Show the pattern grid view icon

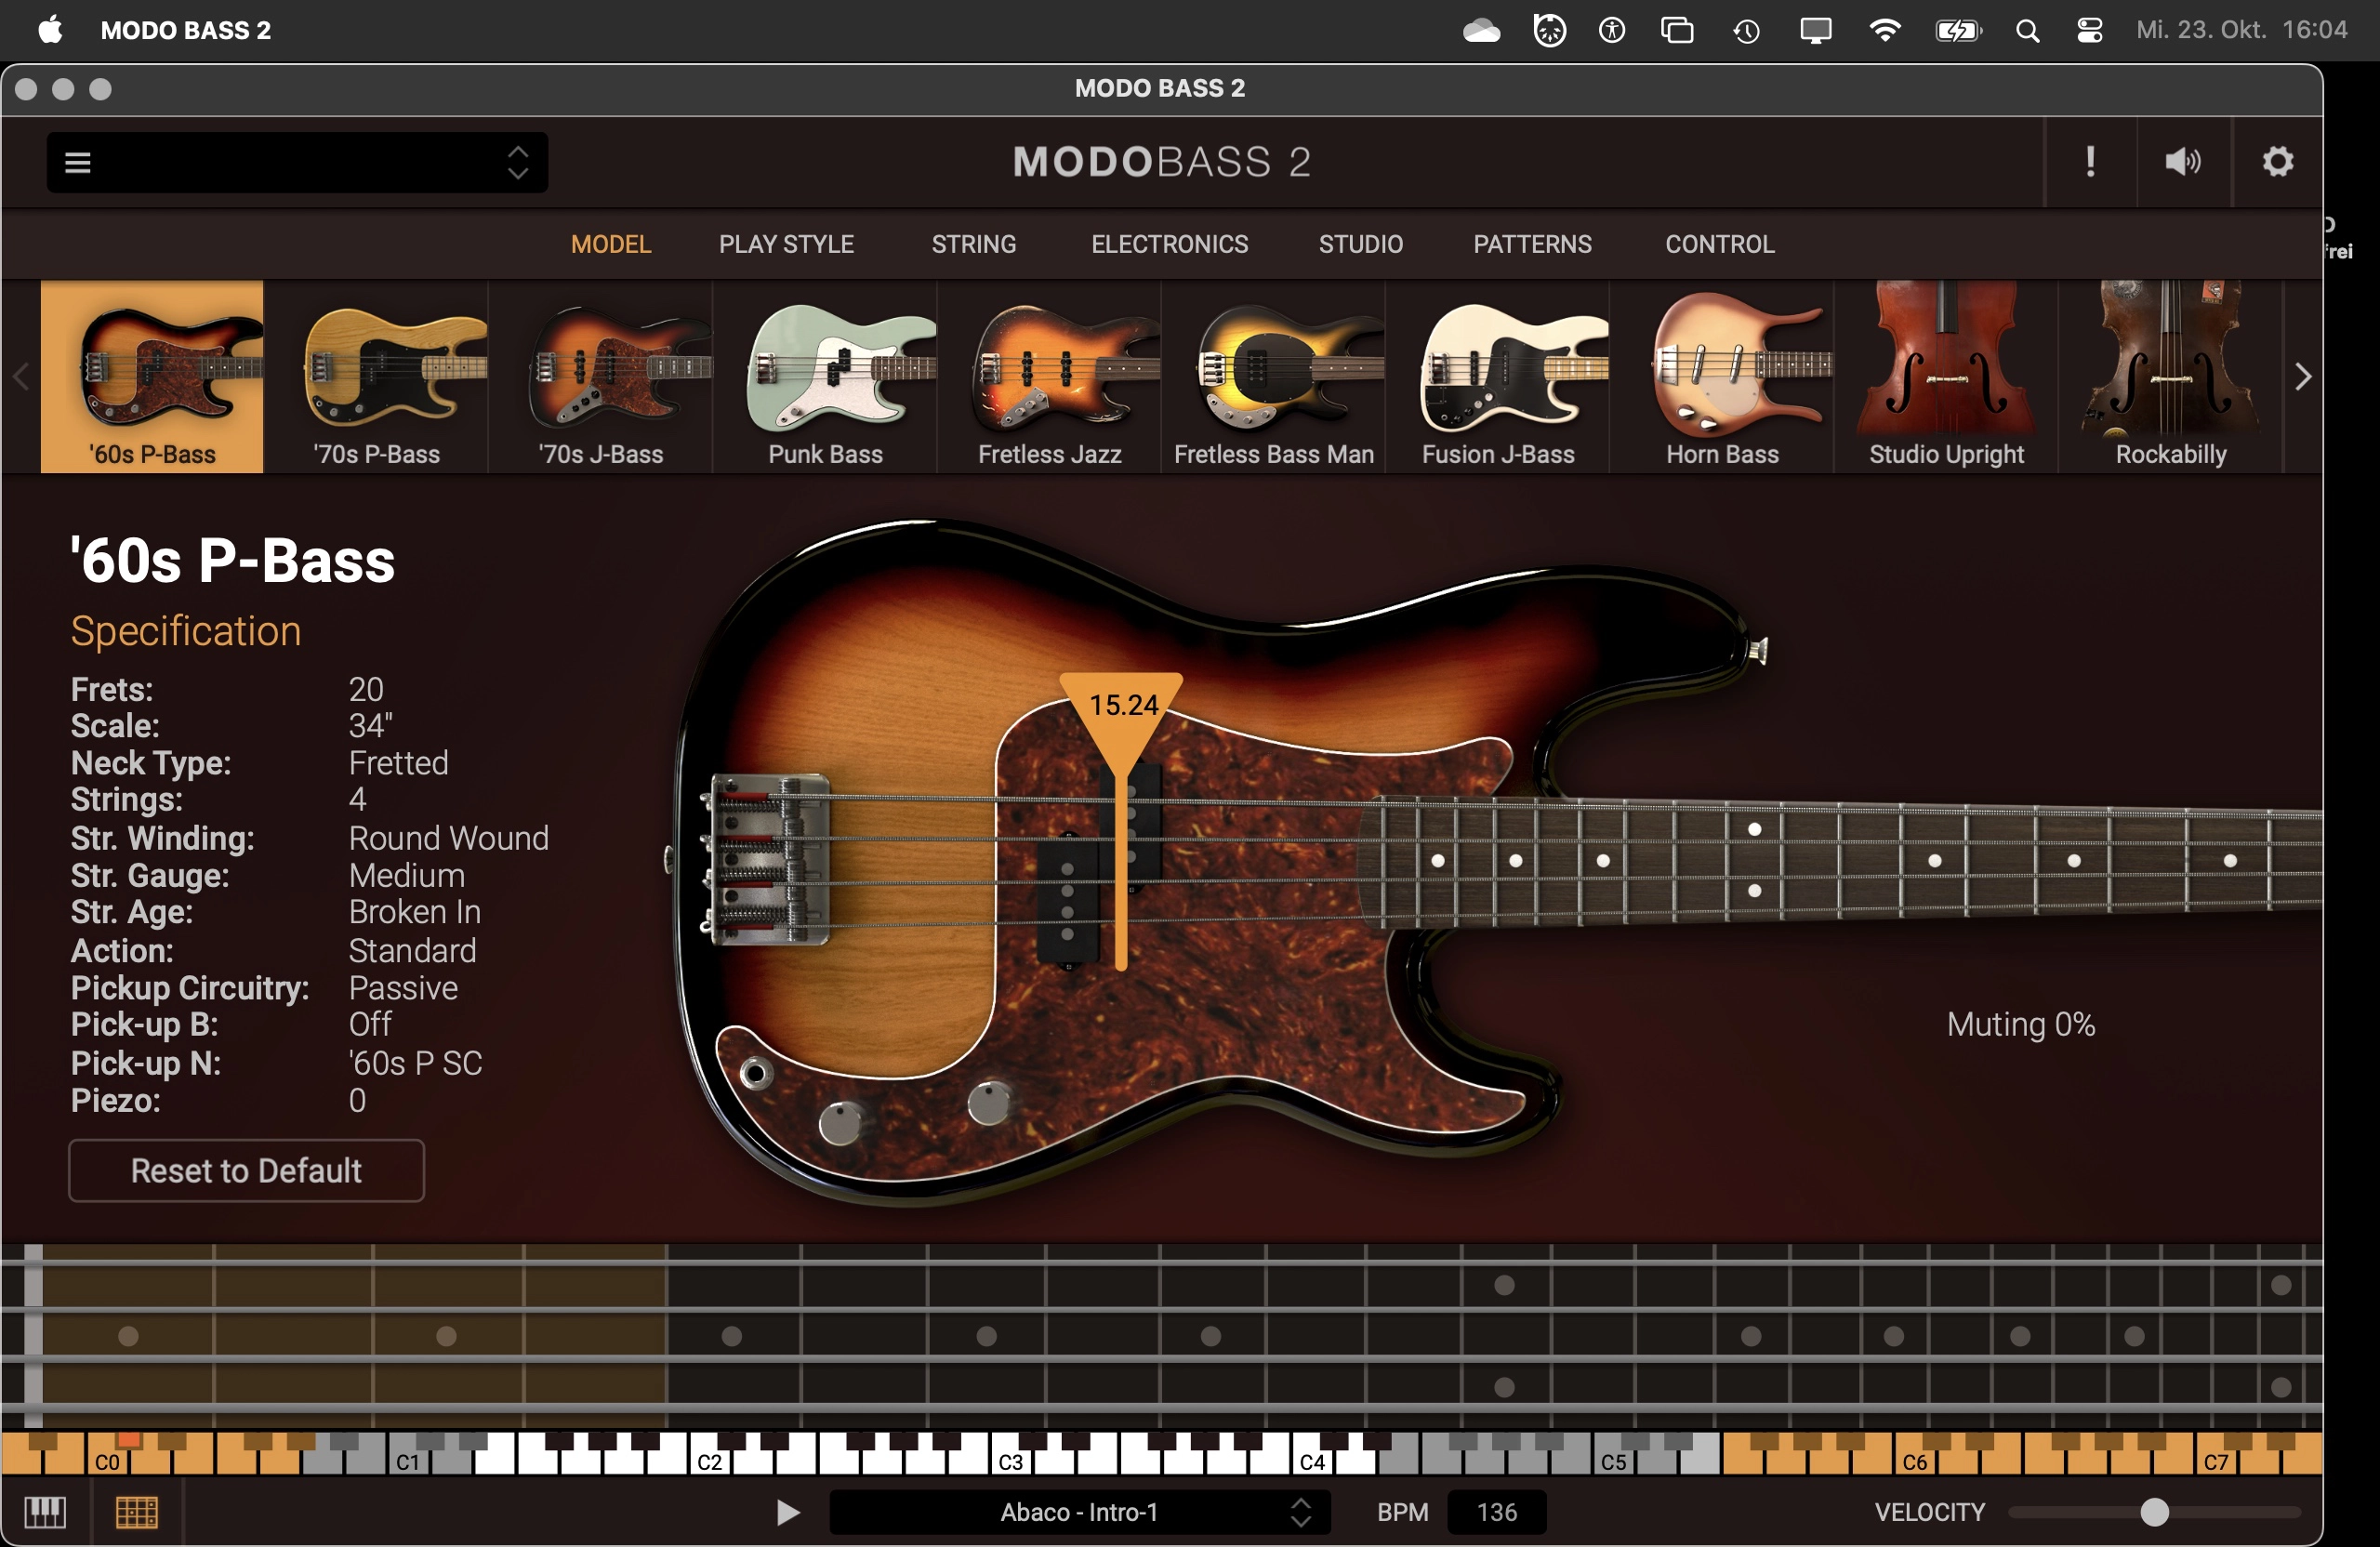point(137,1512)
